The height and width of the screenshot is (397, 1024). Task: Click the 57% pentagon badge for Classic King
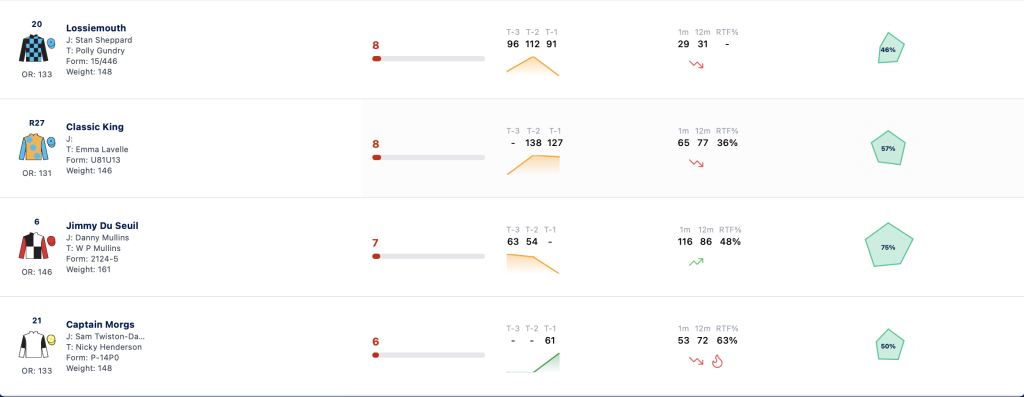point(888,148)
